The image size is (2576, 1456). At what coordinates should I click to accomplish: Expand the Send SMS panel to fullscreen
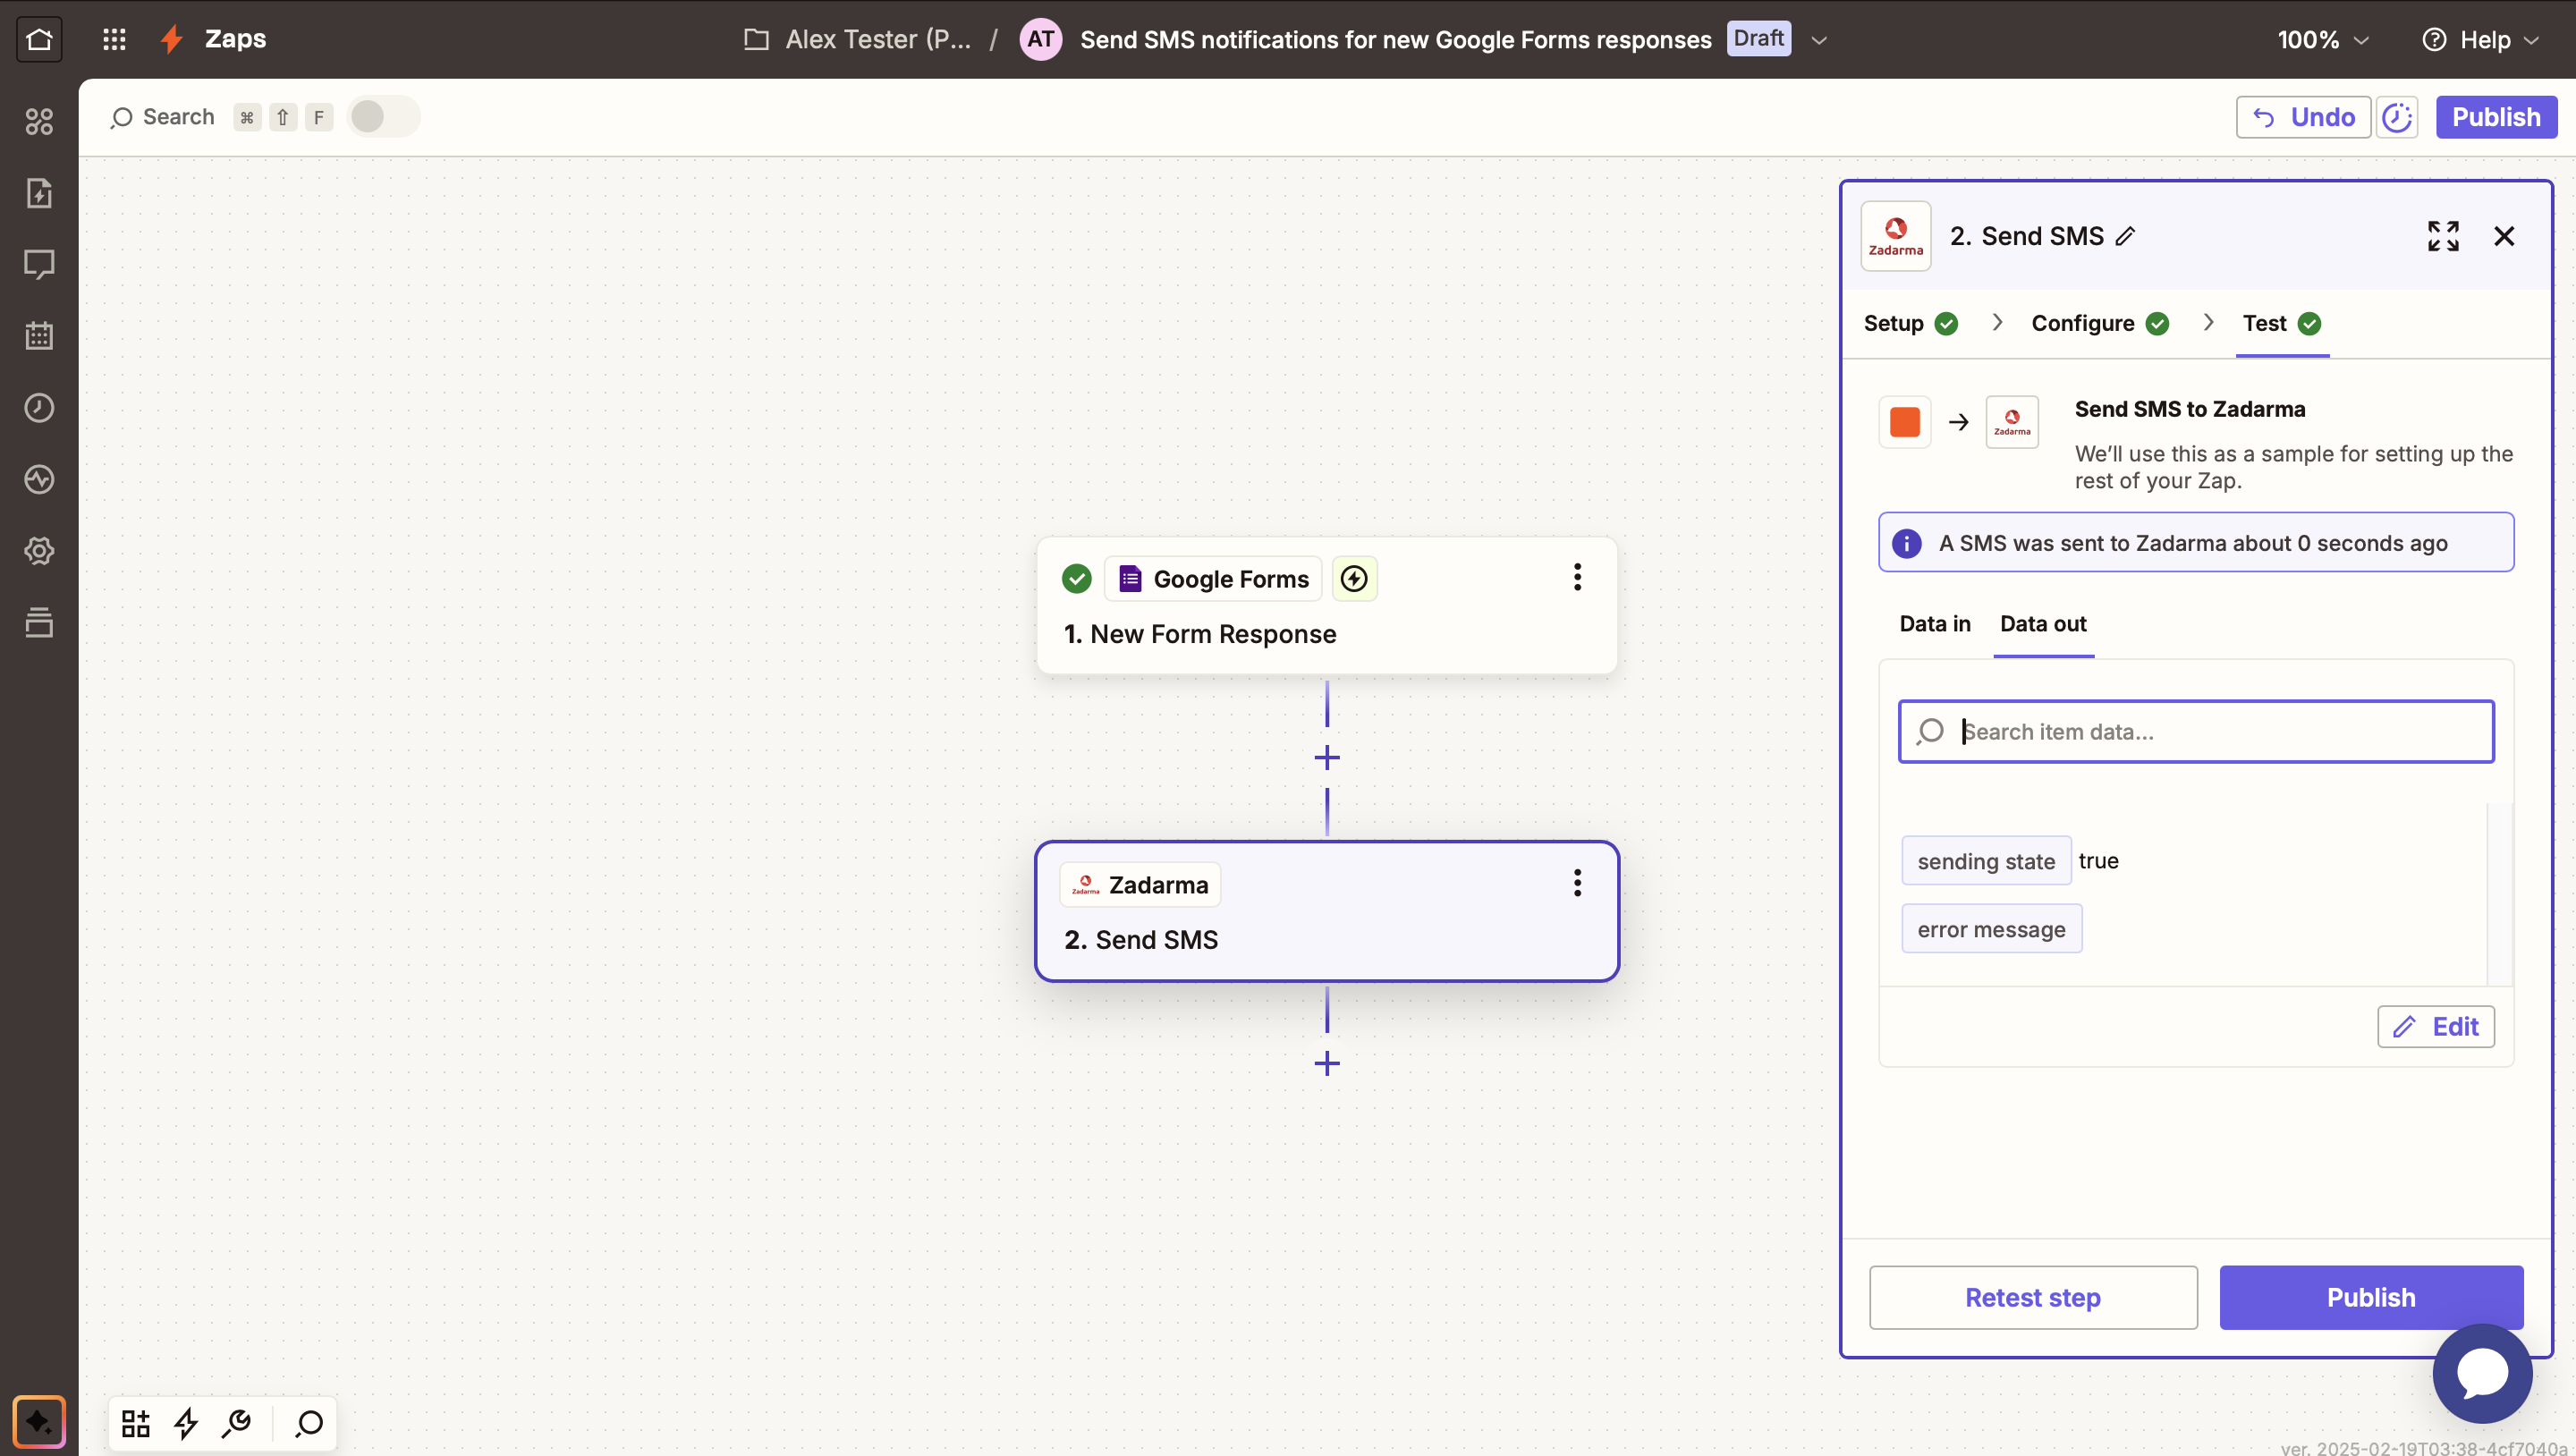coord(2442,236)
